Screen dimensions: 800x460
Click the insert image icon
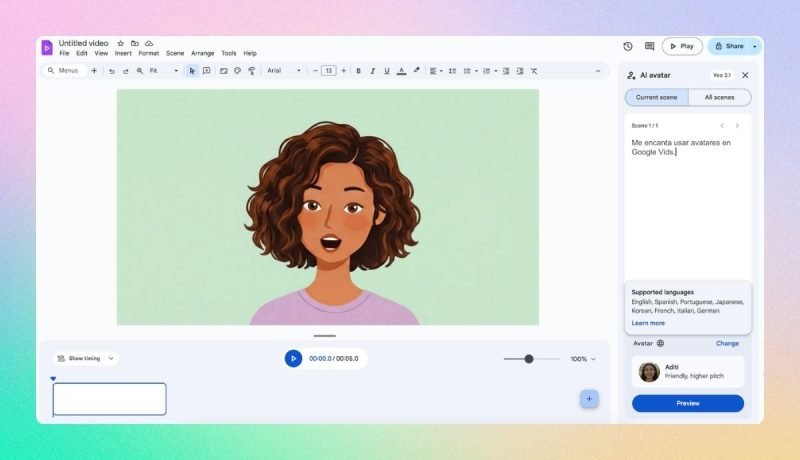tap(223, 71)
